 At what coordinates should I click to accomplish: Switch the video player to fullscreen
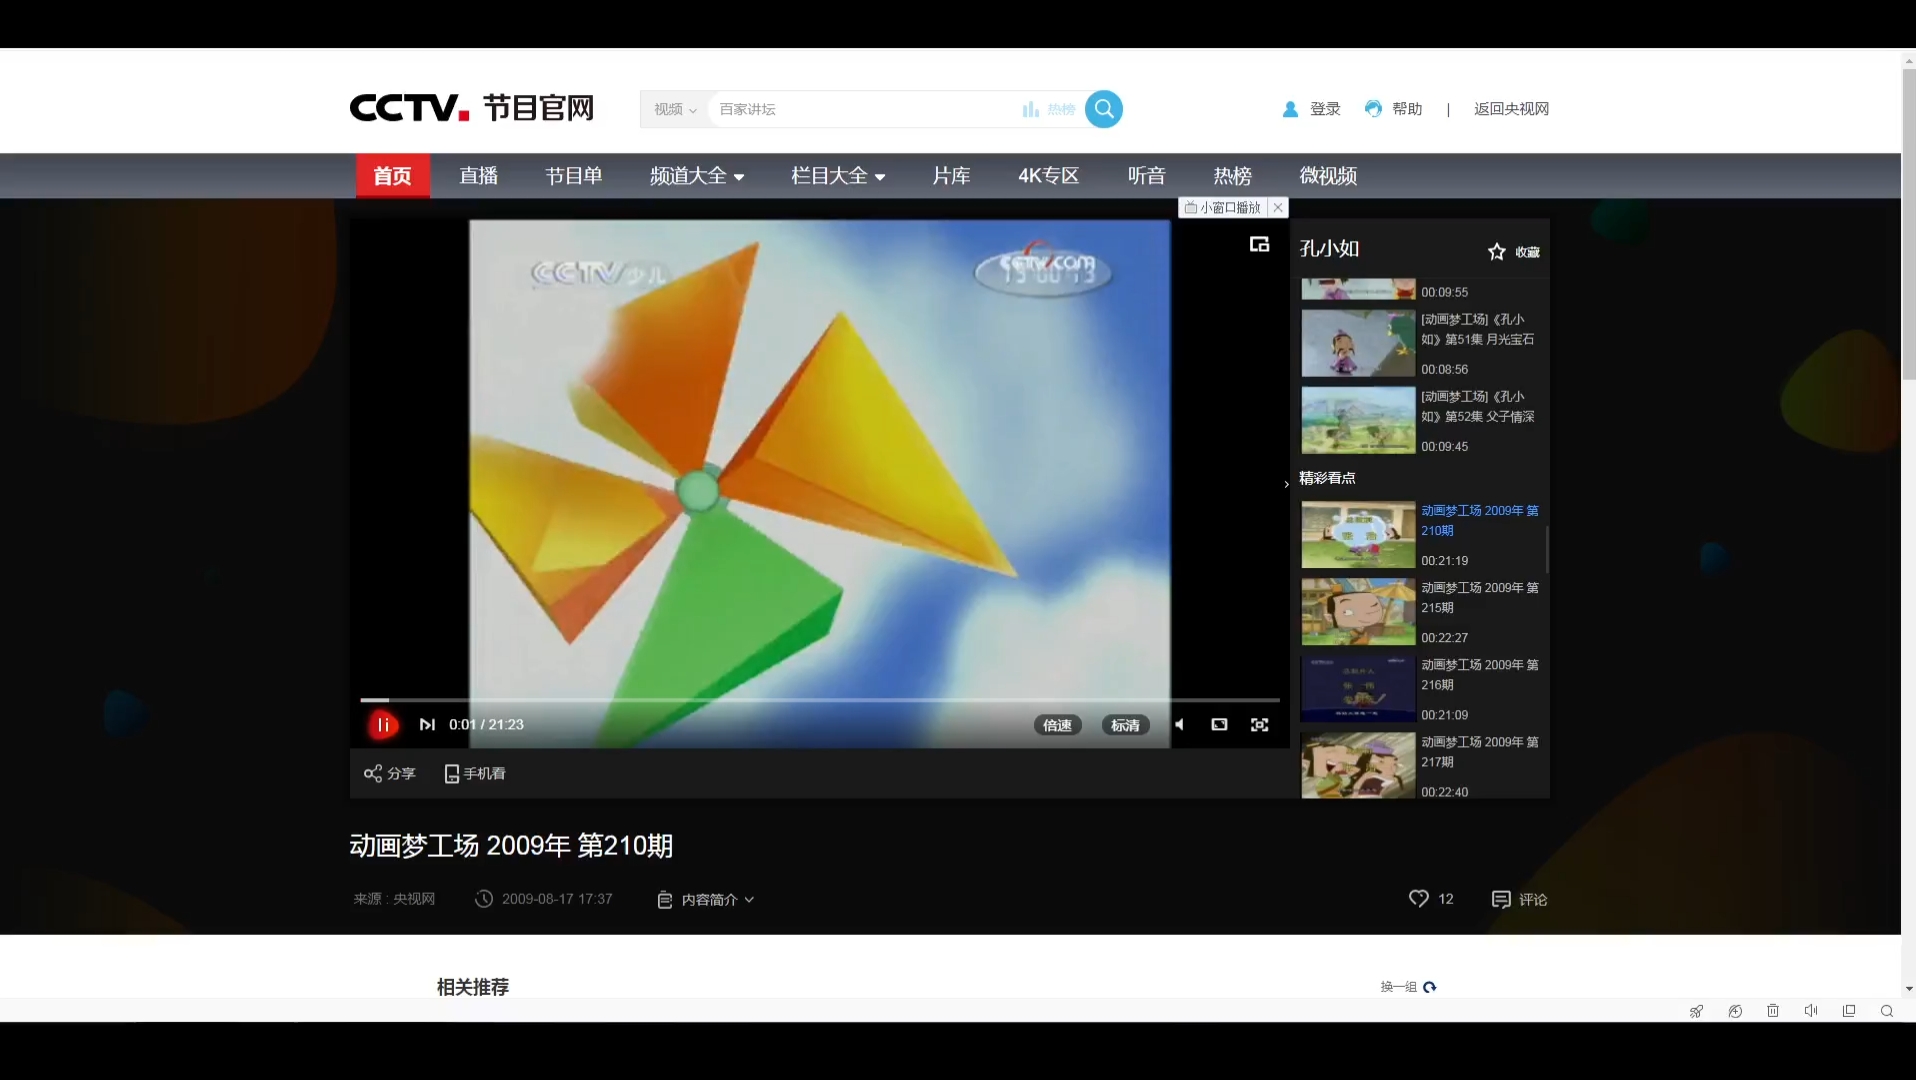pos(1259,725)
